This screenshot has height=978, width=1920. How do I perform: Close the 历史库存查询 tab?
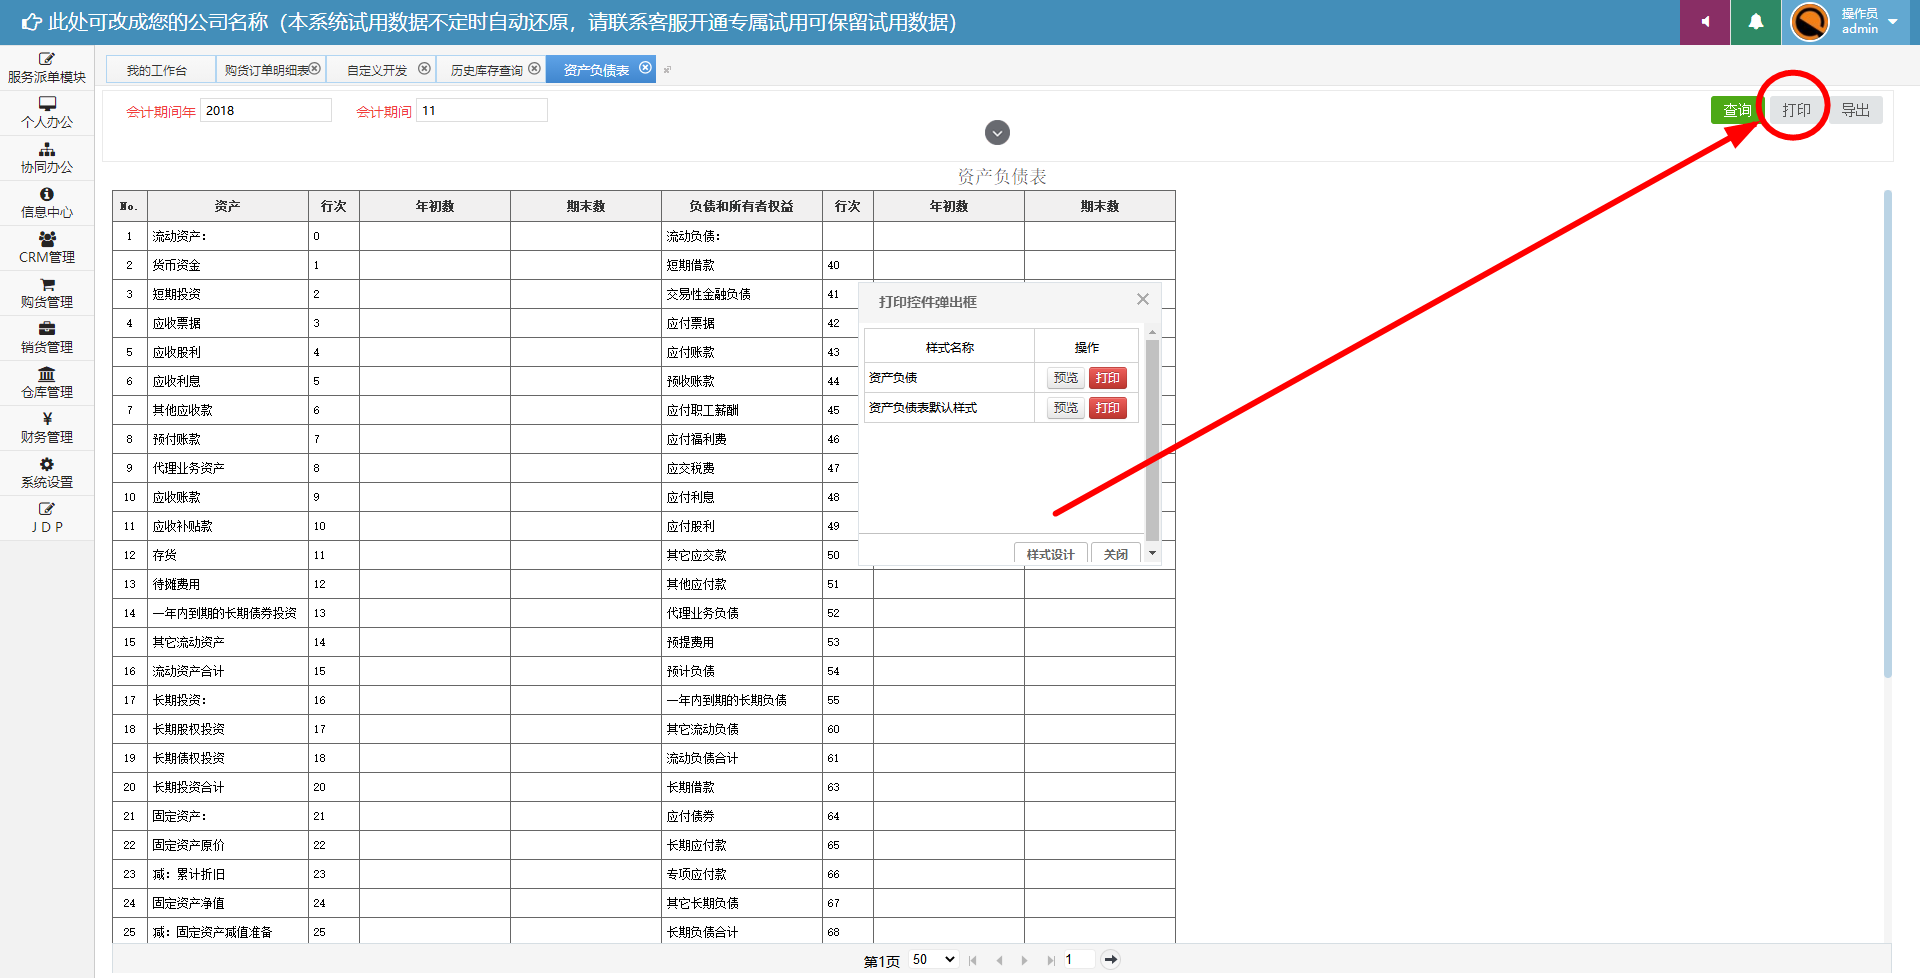(x=534, y=68)
